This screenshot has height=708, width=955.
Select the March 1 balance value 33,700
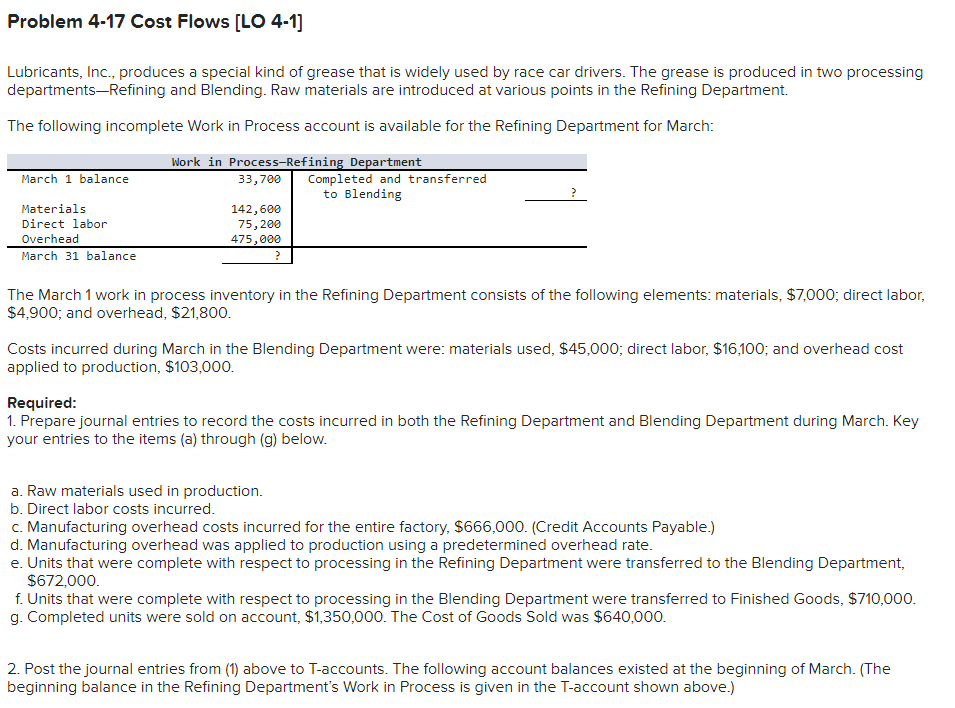259,179
